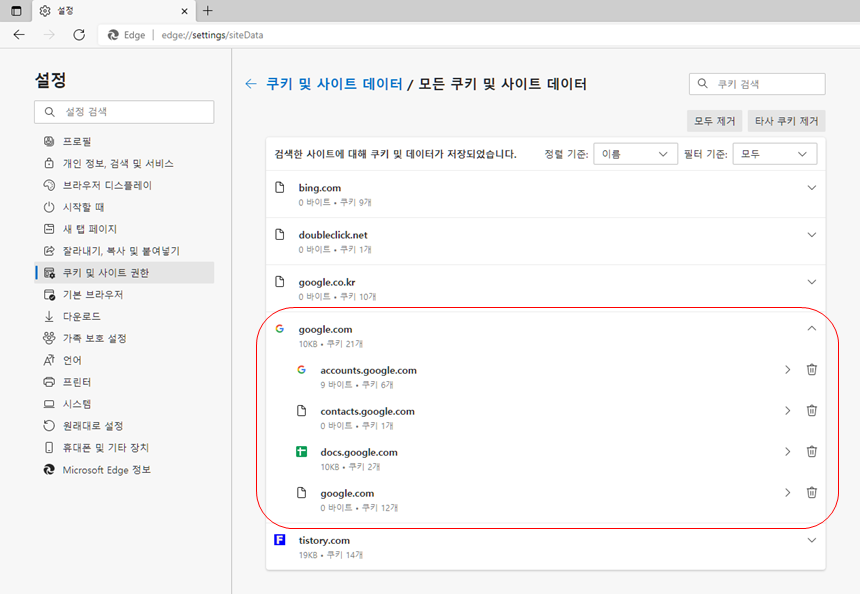The width and height of the screenshot is (860, 594).
Task: Click the 모두 제거 button
Action: 715,121
